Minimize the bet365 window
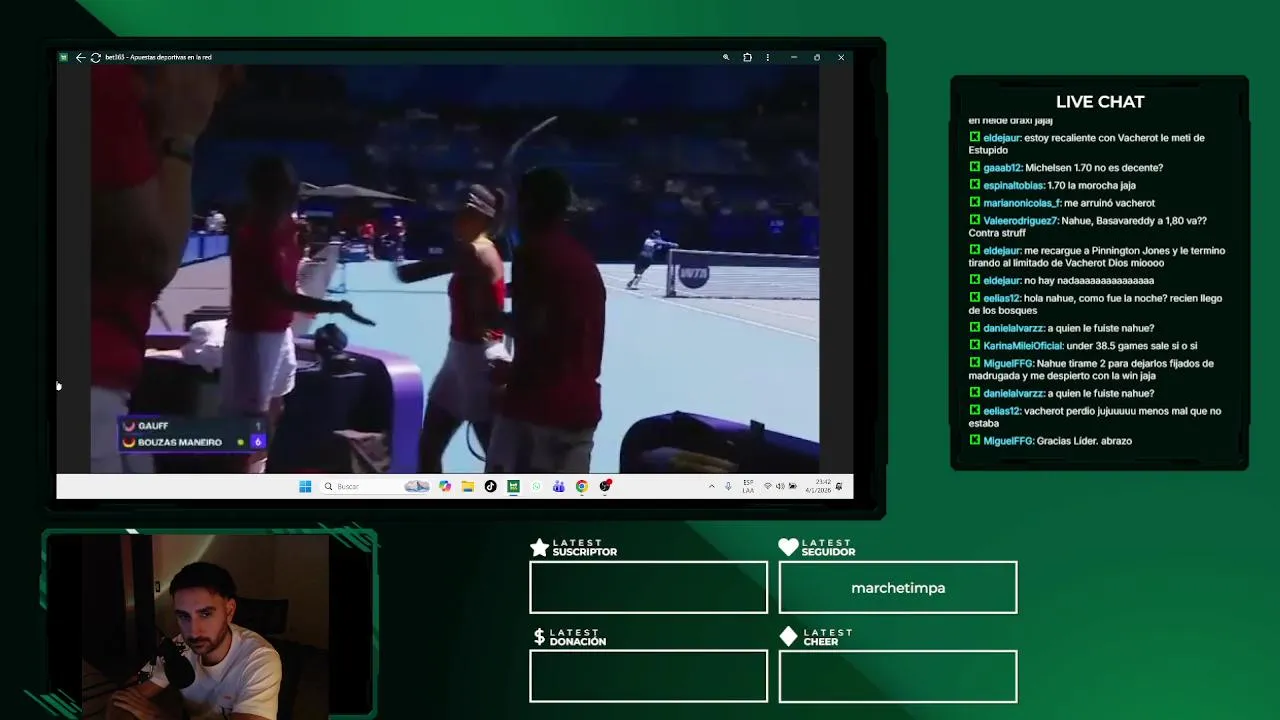The width and height of the screenshot is (1280, 720). (x=794, y=57)
